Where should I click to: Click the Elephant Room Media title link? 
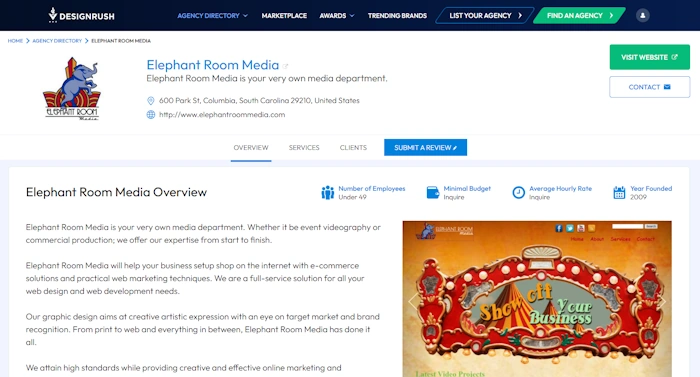(212, 65)
